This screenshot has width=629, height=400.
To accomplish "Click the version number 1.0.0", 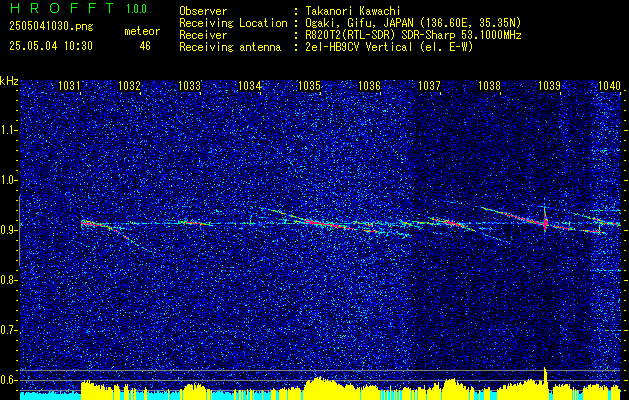I will 136,9.
